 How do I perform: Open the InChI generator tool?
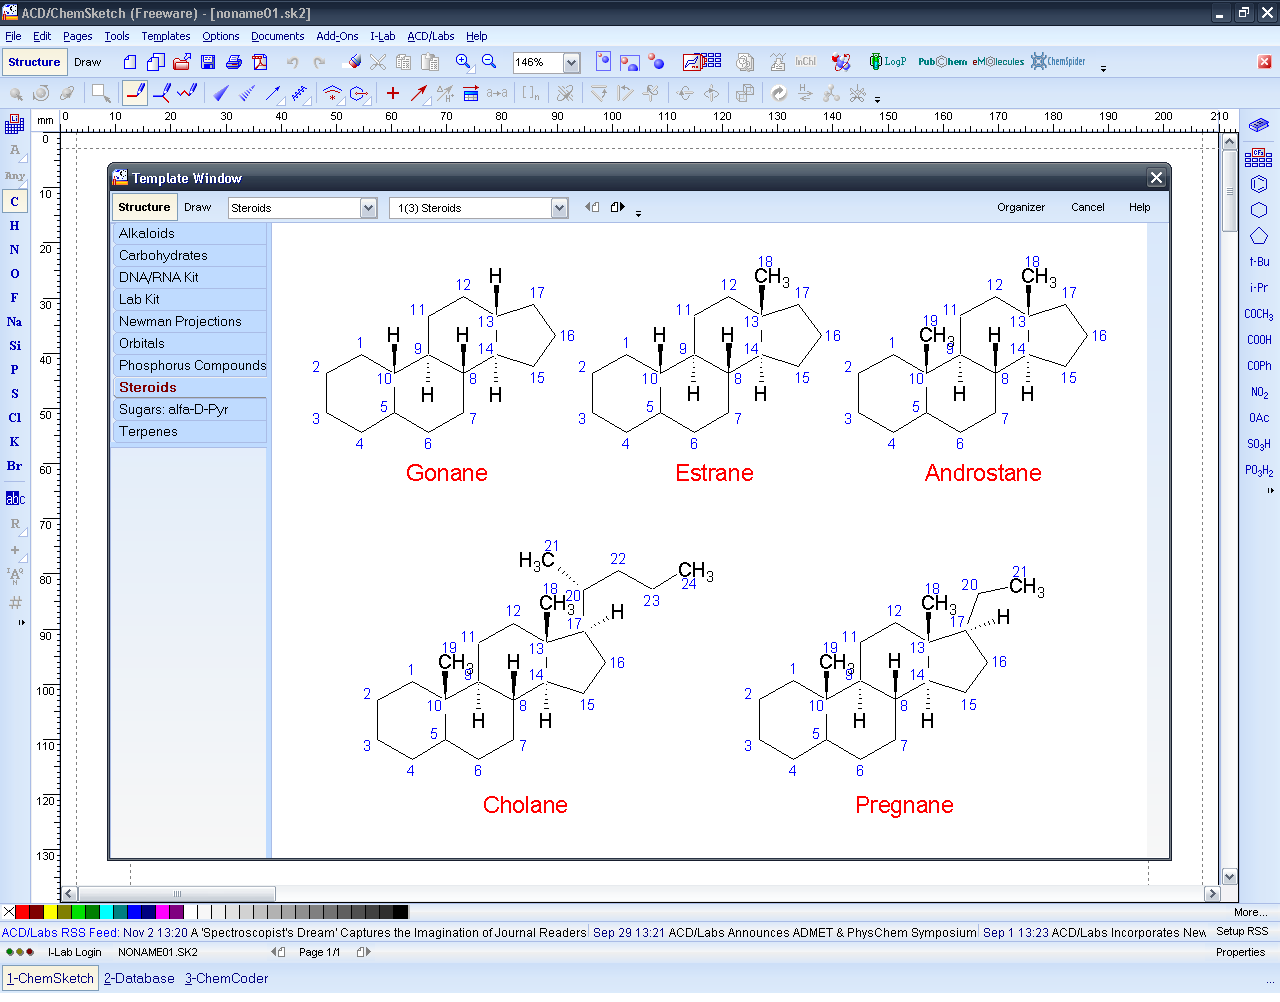click(804, 61)
